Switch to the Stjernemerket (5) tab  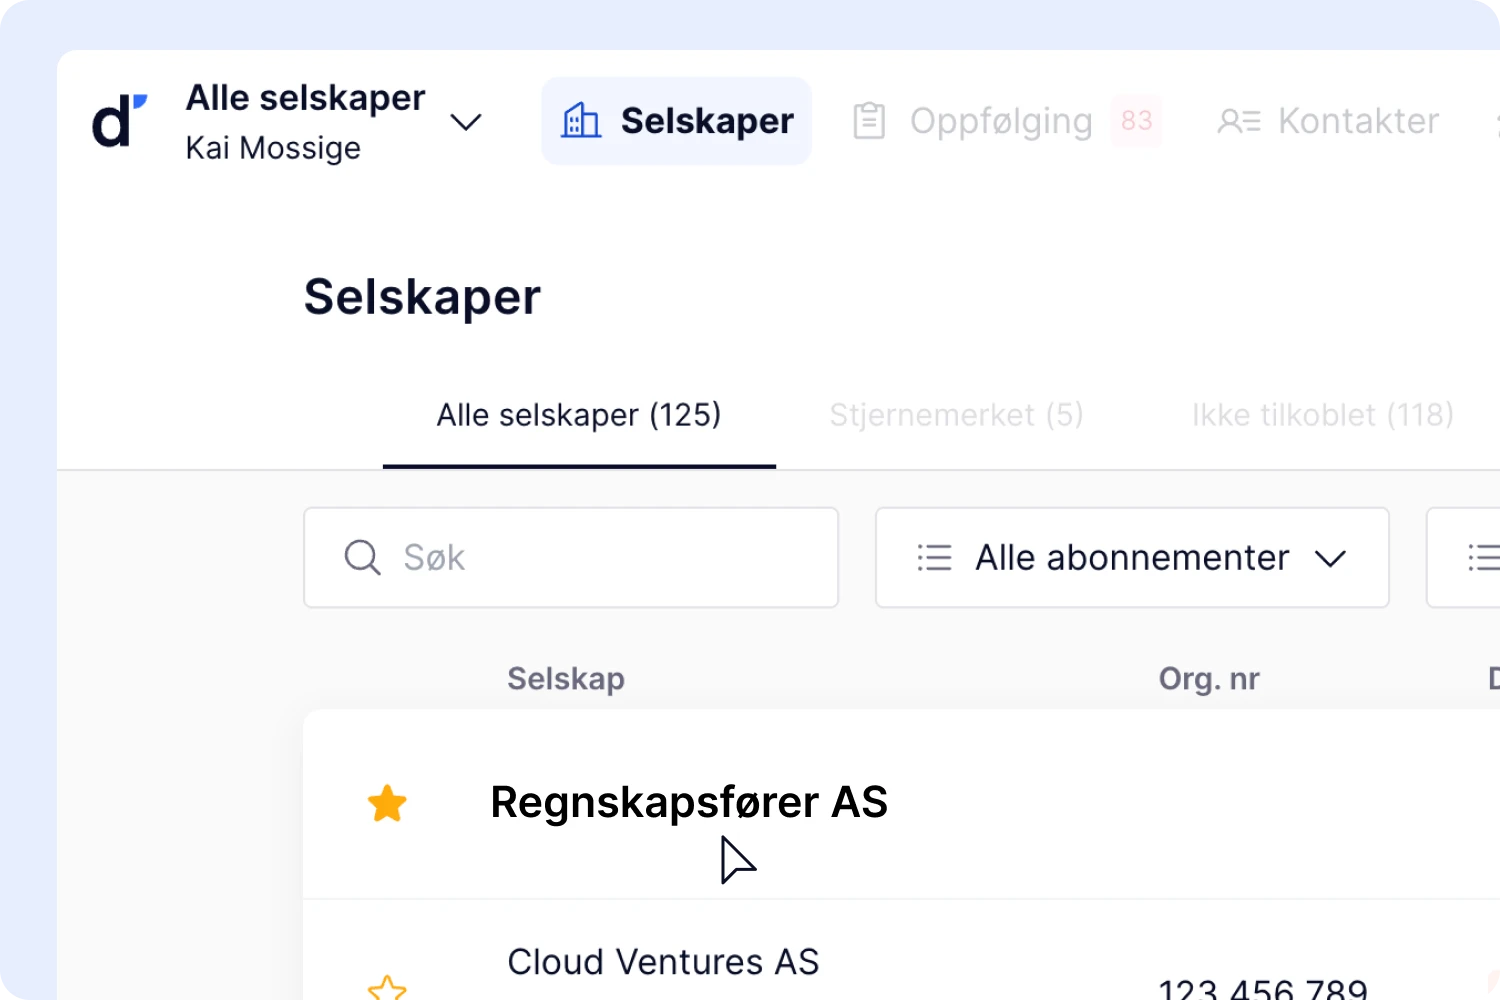(956, 415)
